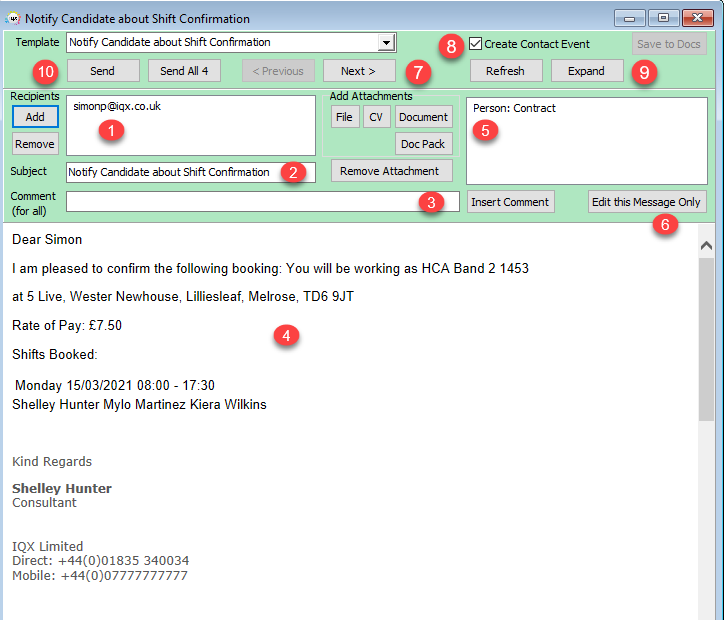Click into the Comment (for all) field
The height and width of the screenshot is (620, 724).
pos(263,202)
